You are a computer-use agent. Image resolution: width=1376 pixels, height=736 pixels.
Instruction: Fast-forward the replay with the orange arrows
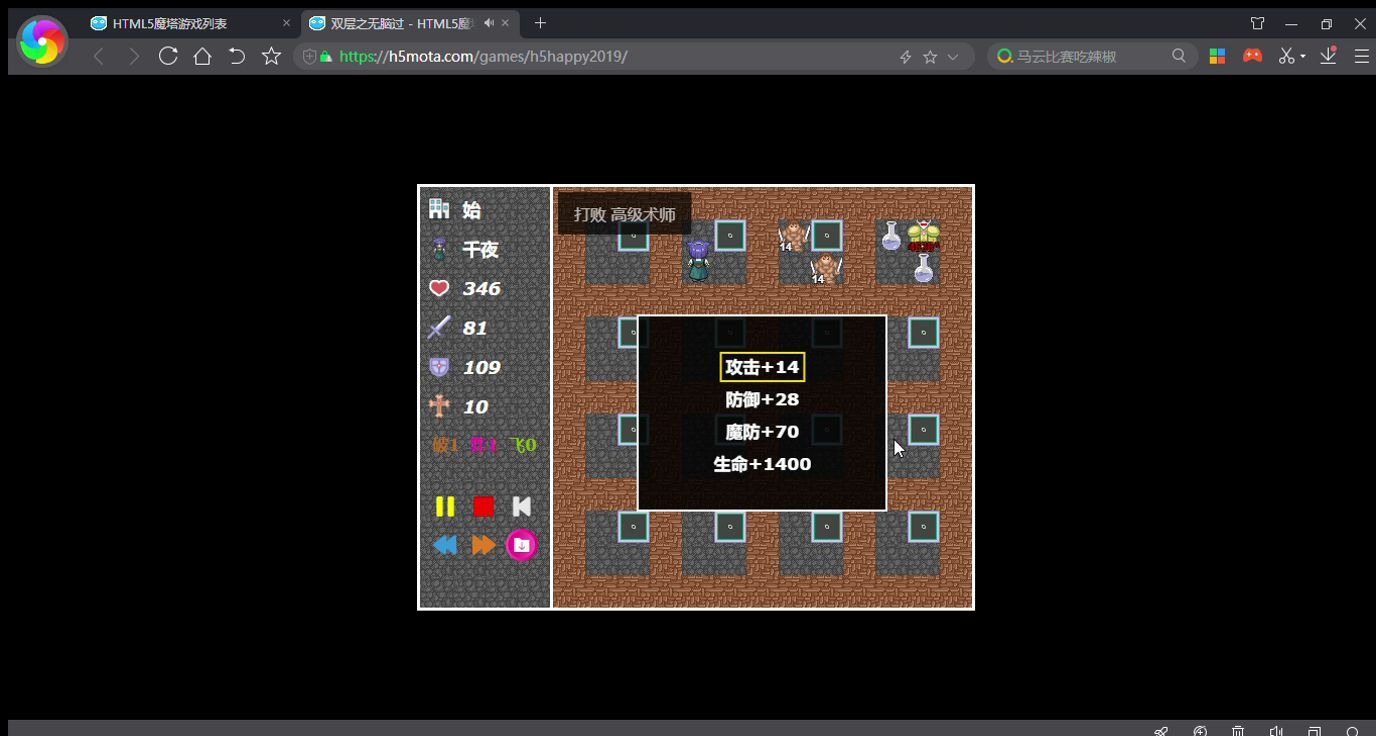pos(483,544)
